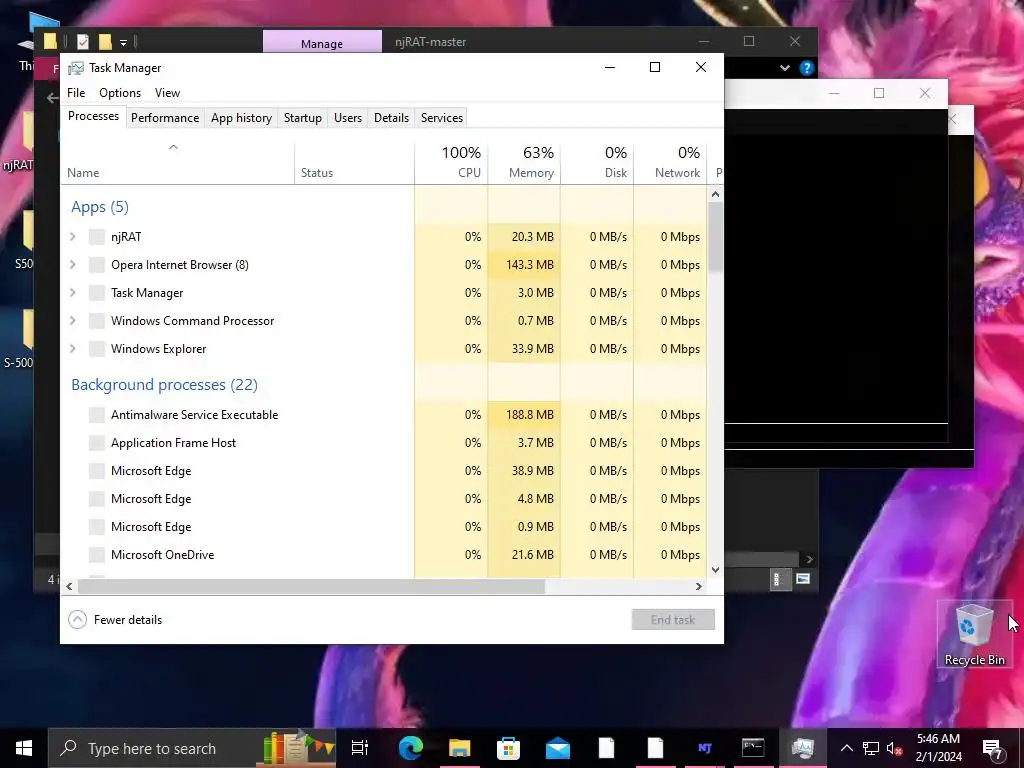Open Explorer help via the question mark icon
This screenshot has width=1024, height=768.
[x=807, y=68]
